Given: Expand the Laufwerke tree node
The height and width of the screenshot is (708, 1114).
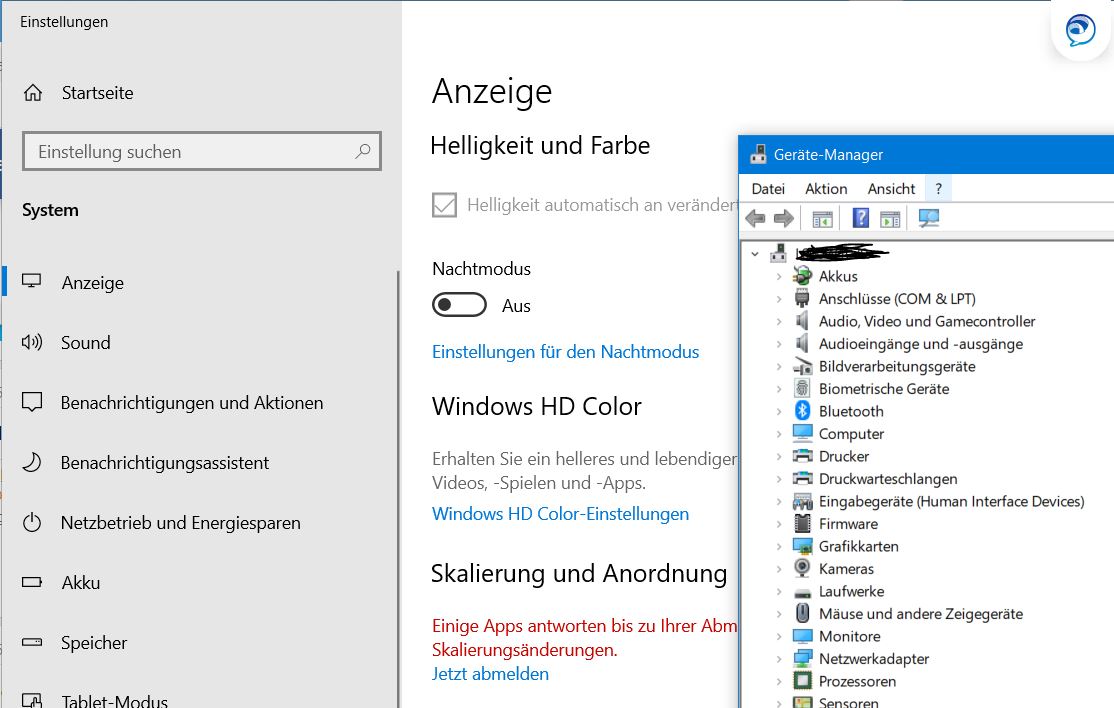Looking at the screenshot, I should 779,592.
